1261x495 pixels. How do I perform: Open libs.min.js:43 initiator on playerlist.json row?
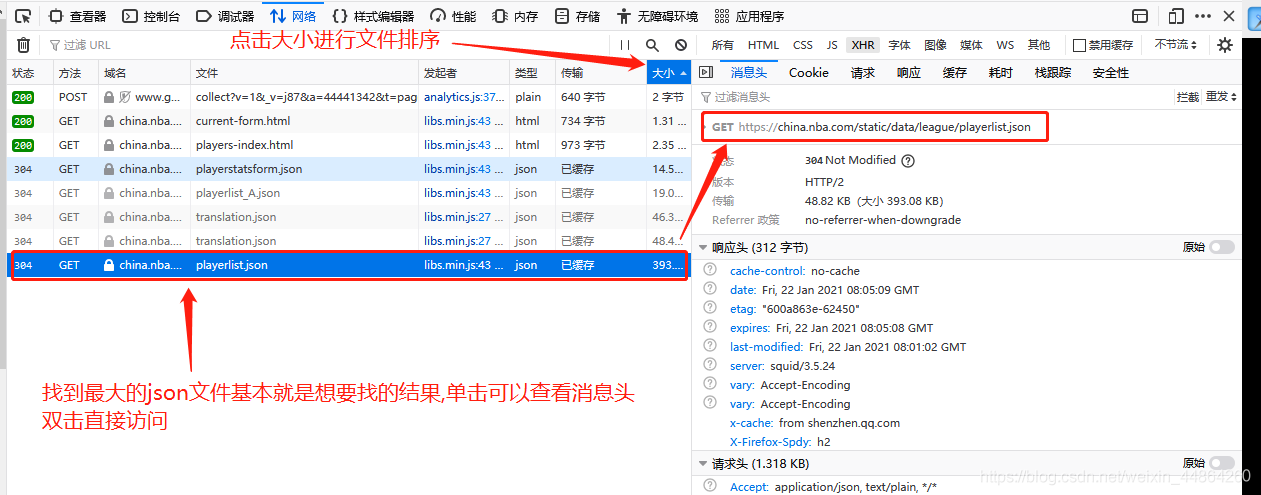(x=464, y=265)
